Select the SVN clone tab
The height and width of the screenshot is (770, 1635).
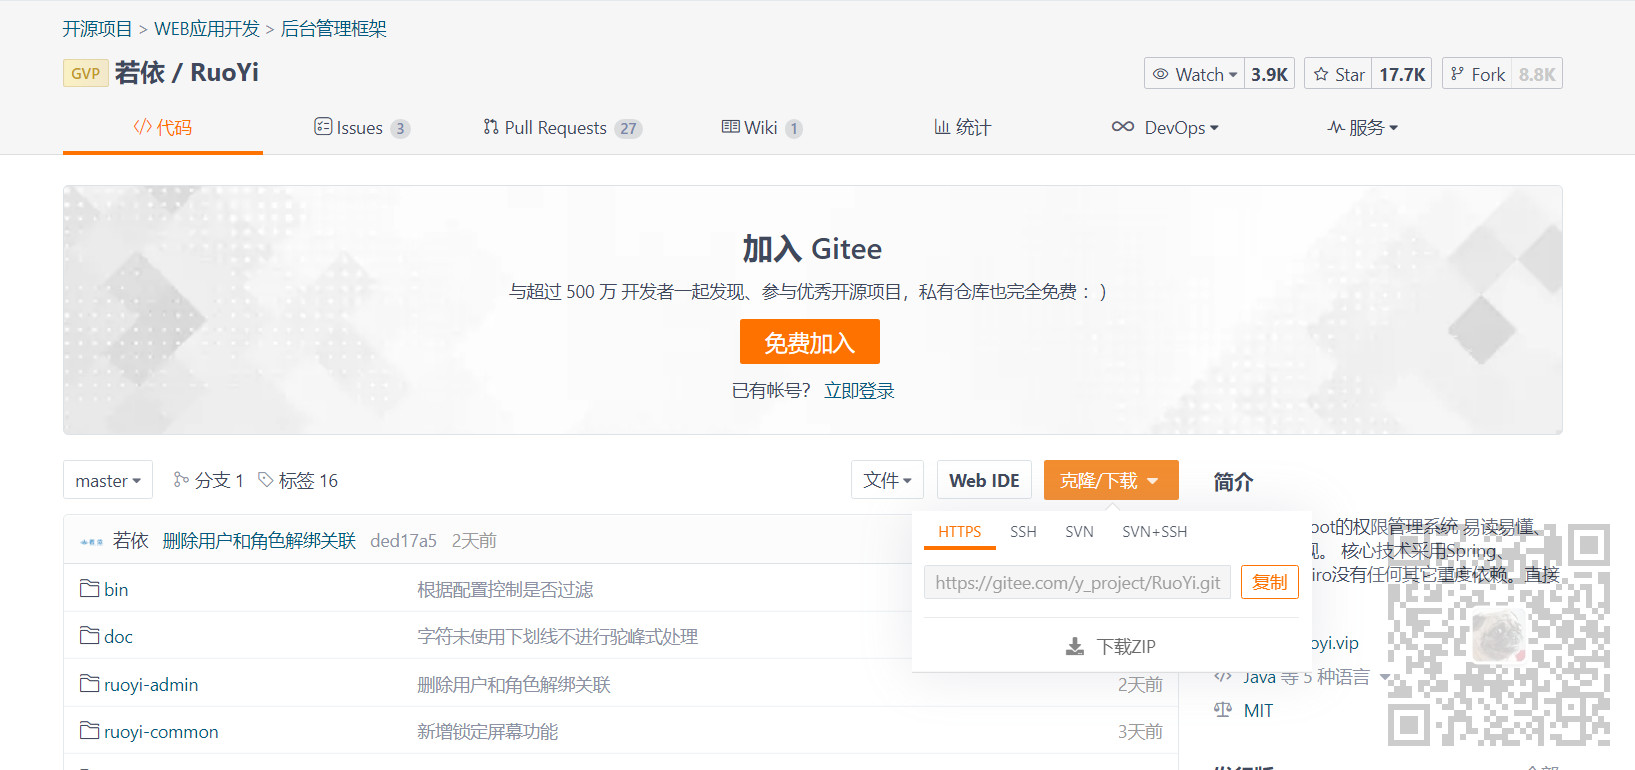tap(1079, 532)
